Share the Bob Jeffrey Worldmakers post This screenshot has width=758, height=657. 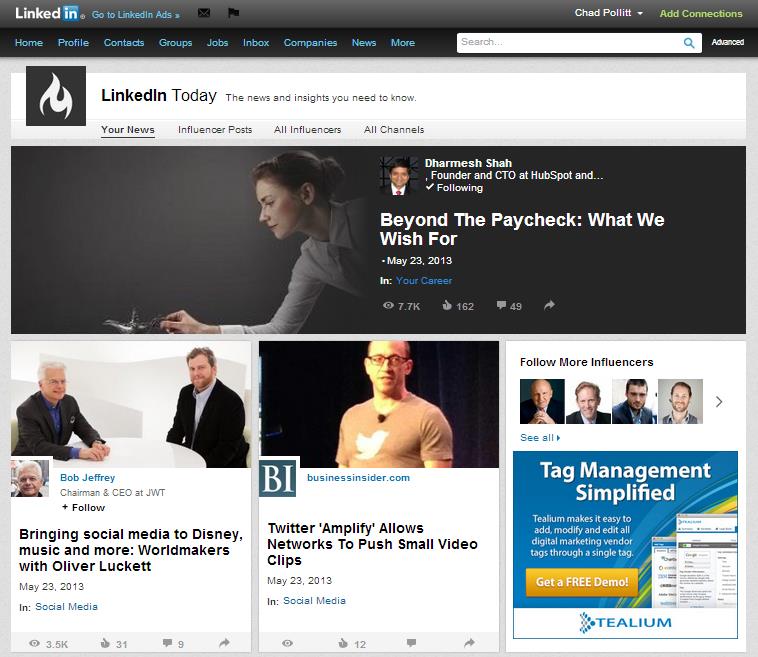pyautogui.click(x=224, y=643)
